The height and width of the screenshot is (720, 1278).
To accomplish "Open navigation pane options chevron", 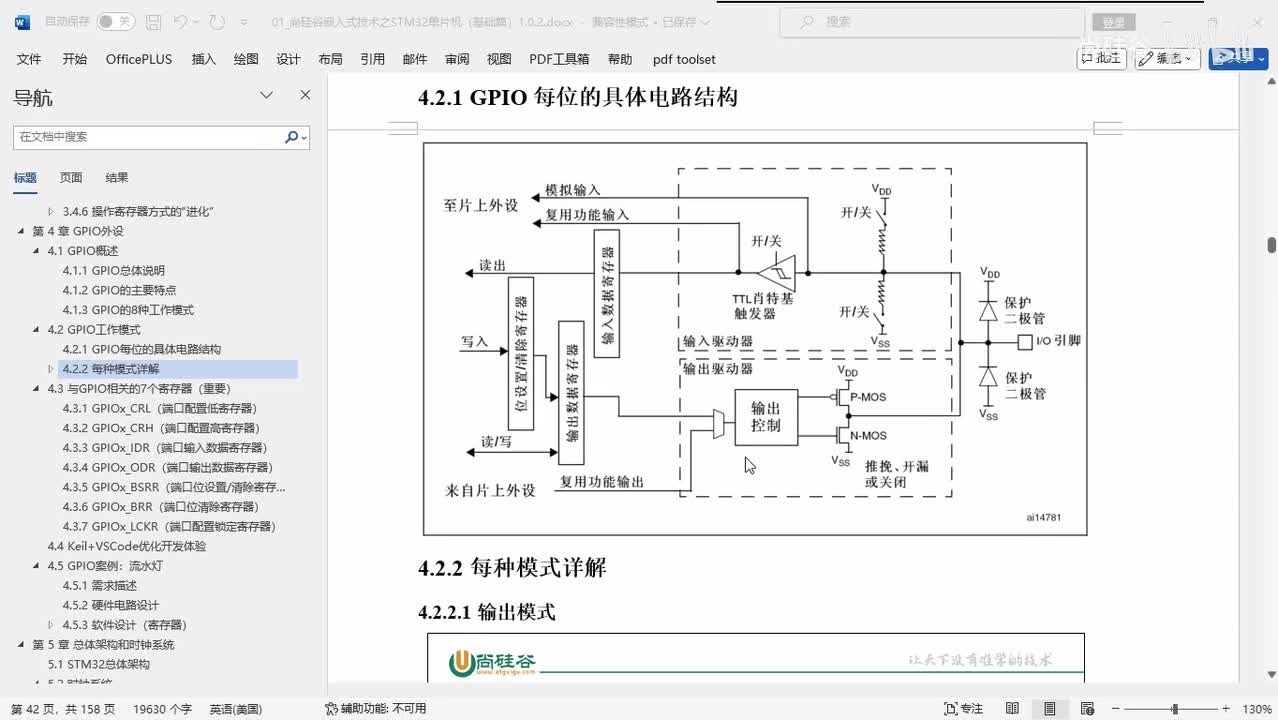I will [266, 96].
